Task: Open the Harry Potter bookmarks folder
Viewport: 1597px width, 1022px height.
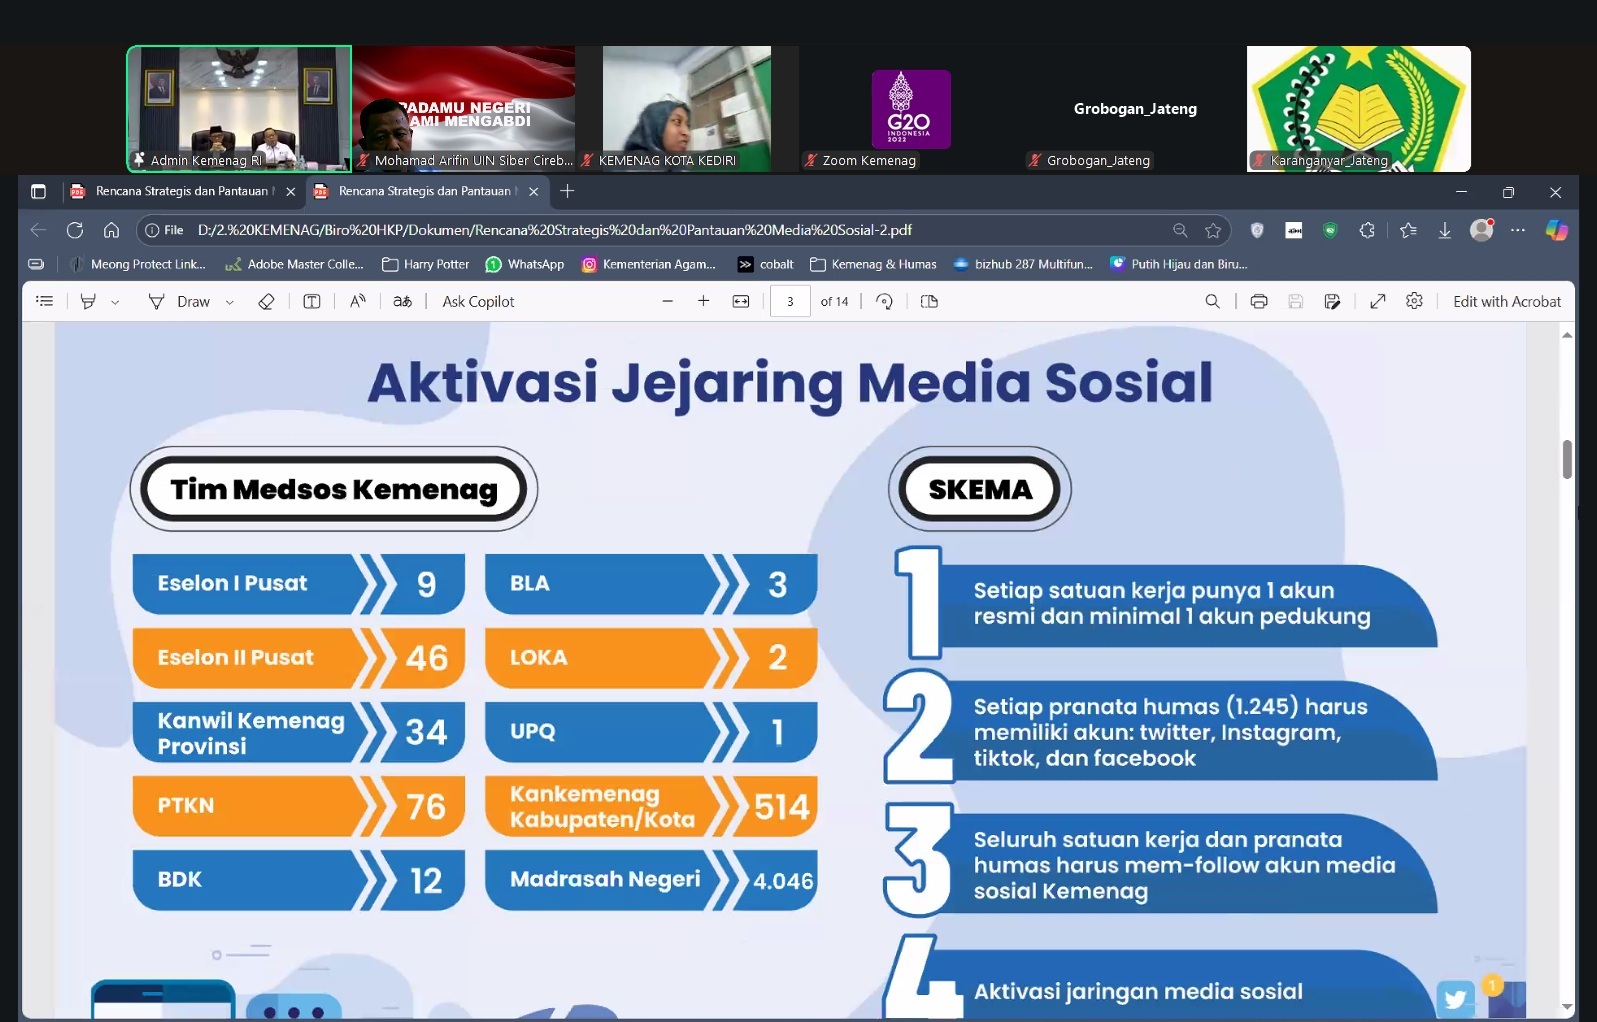Action: 426,264
